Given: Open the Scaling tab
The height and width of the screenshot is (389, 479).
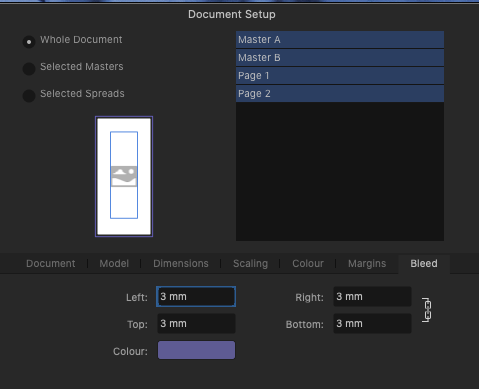Looking at the screenshot, I should 250,264.
